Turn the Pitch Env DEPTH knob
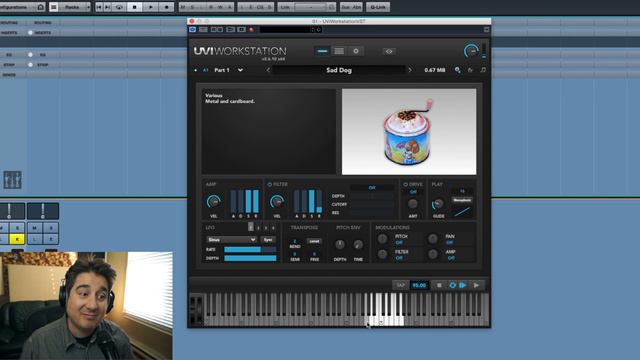The width and height of the screenshot is (640, 360). [340, 244]
